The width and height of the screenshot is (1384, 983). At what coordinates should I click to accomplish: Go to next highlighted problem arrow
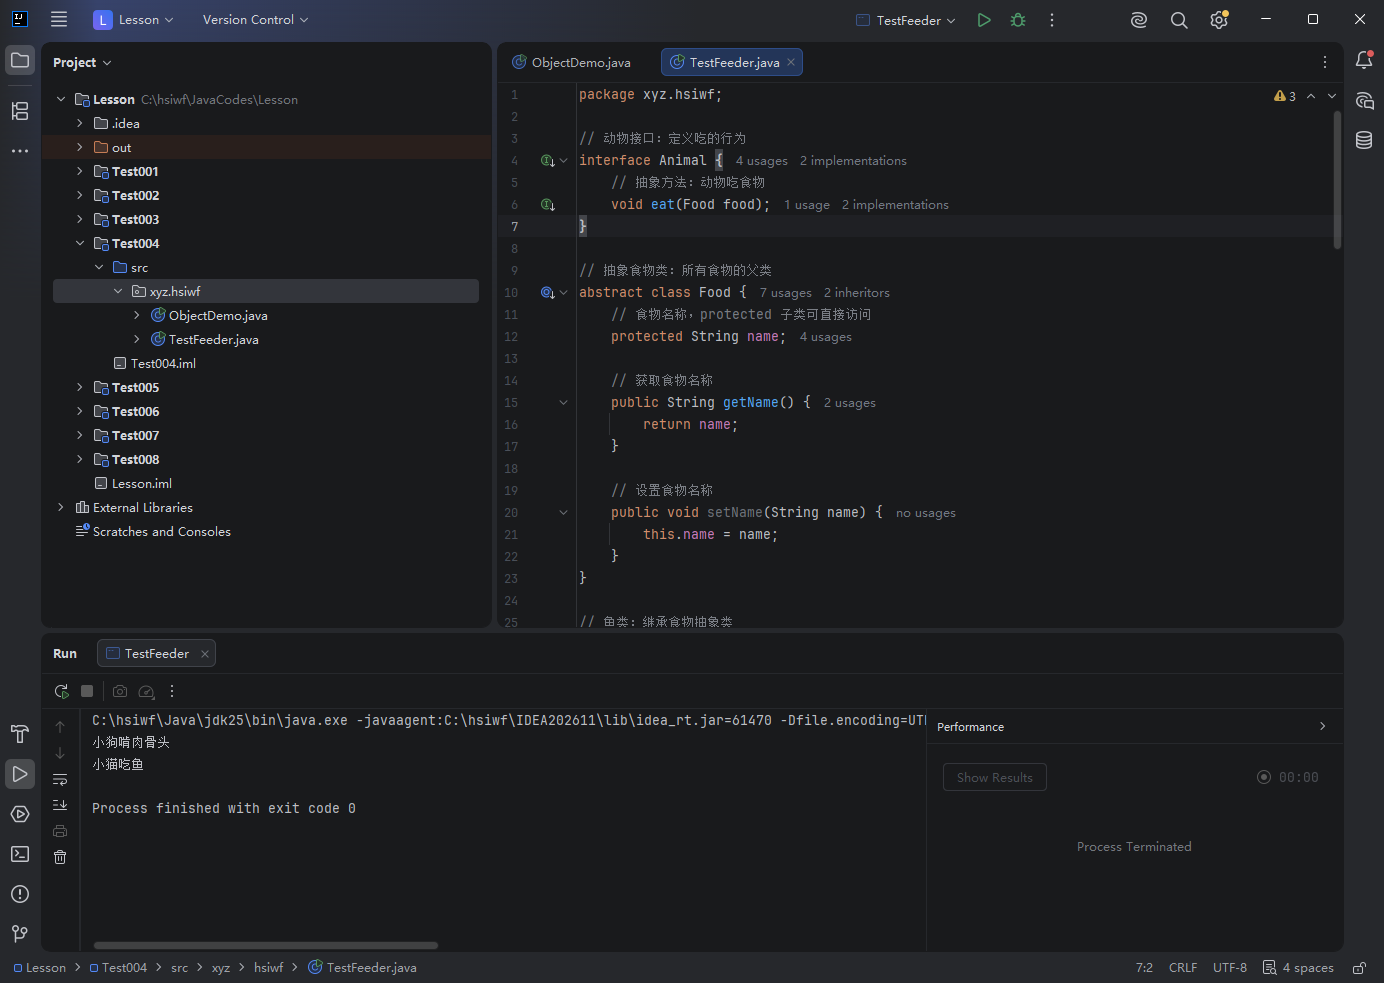pos(1332,96)
